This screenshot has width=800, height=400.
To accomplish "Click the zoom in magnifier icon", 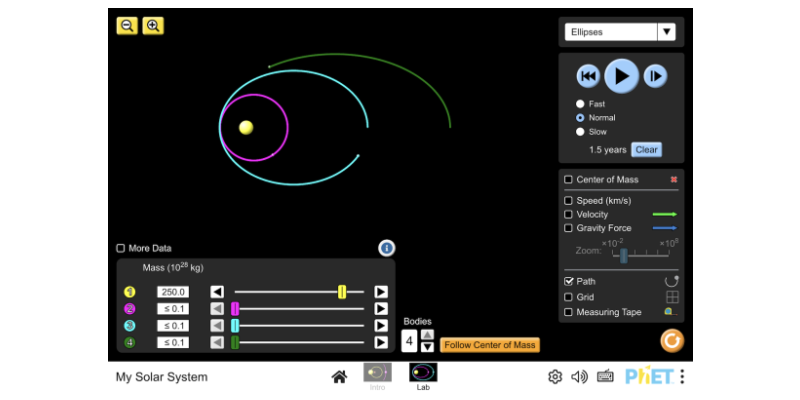I will 153,26.
